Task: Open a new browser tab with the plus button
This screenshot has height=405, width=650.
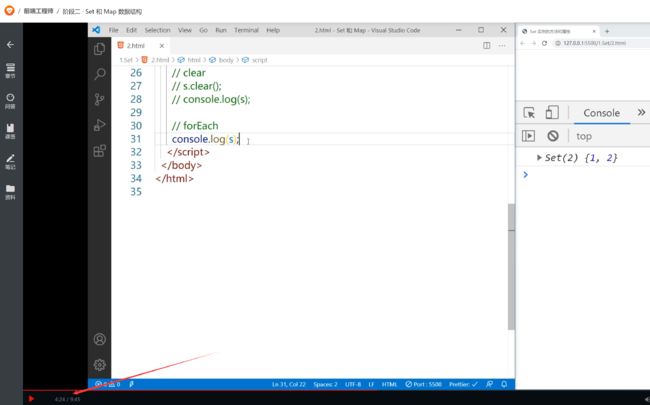Action: (x=607, y=31)
